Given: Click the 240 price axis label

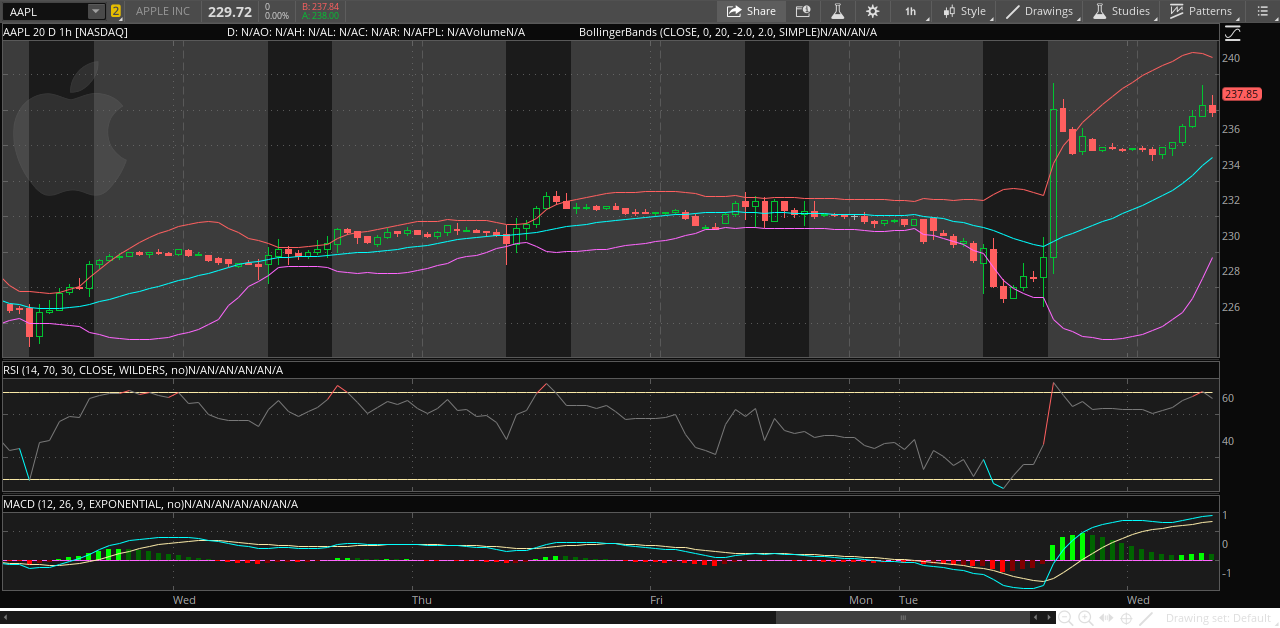Looking at the screenshot, I should pyautogui.click(x=1232, y=58).
